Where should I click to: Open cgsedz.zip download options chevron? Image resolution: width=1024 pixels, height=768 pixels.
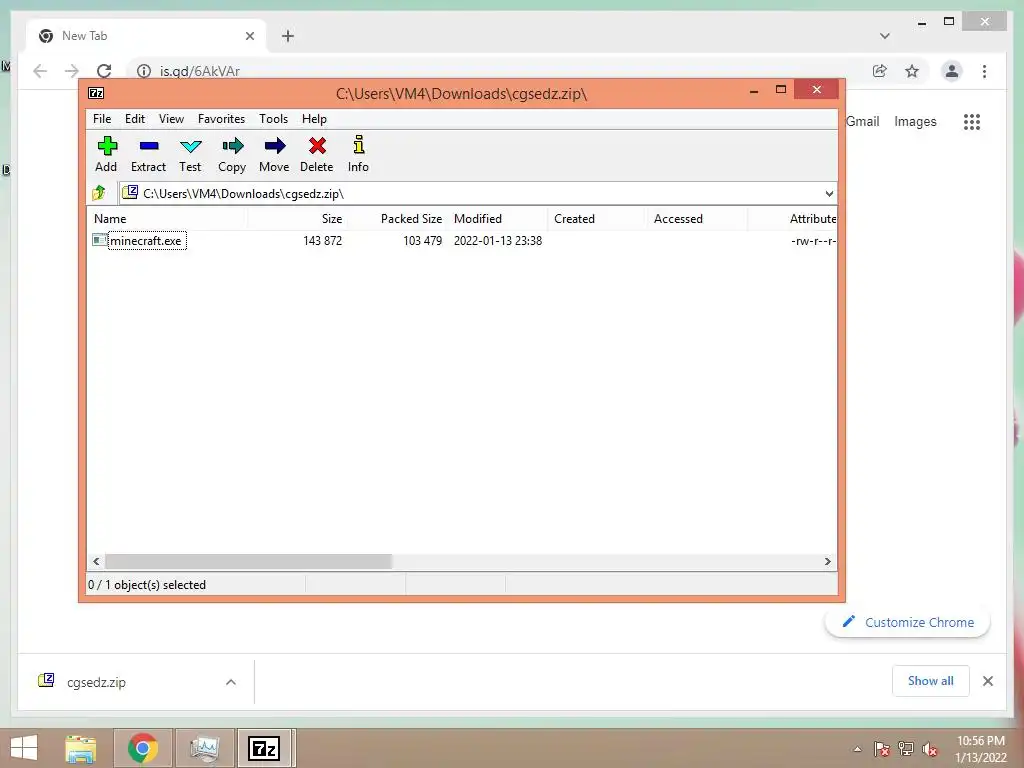(x=231, y=682)
